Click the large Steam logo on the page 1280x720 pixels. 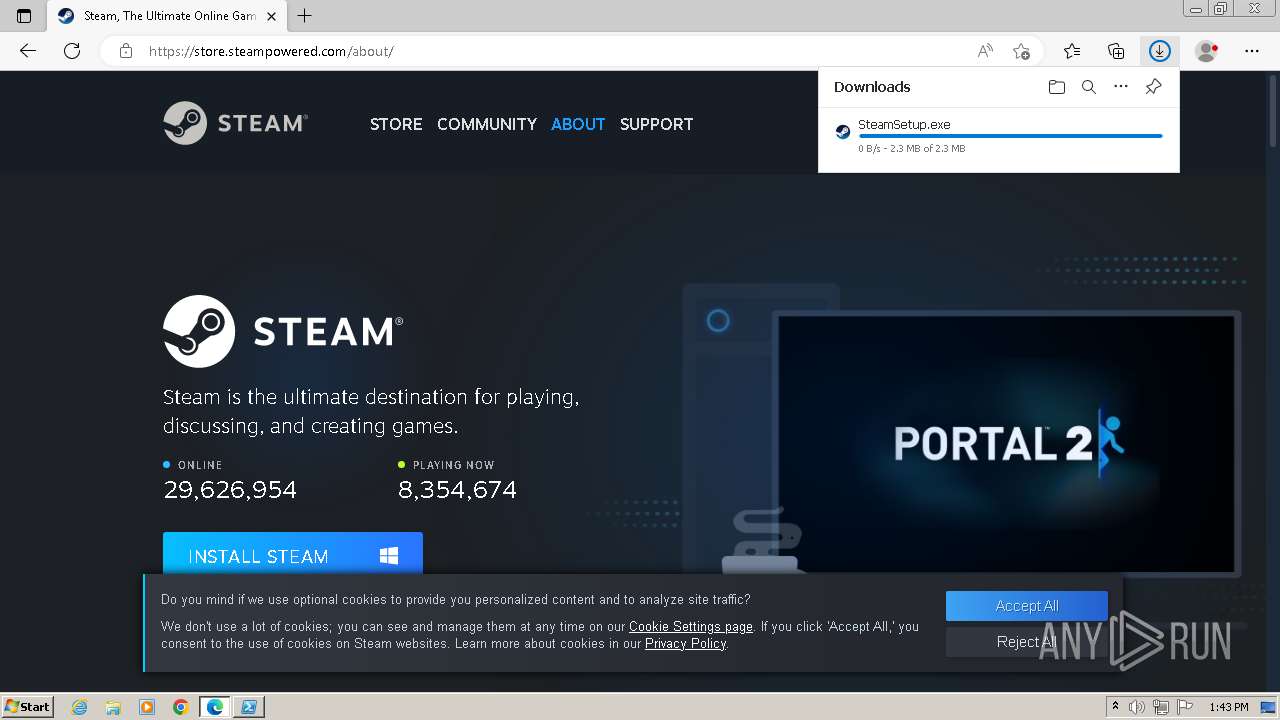pos(283,331)
